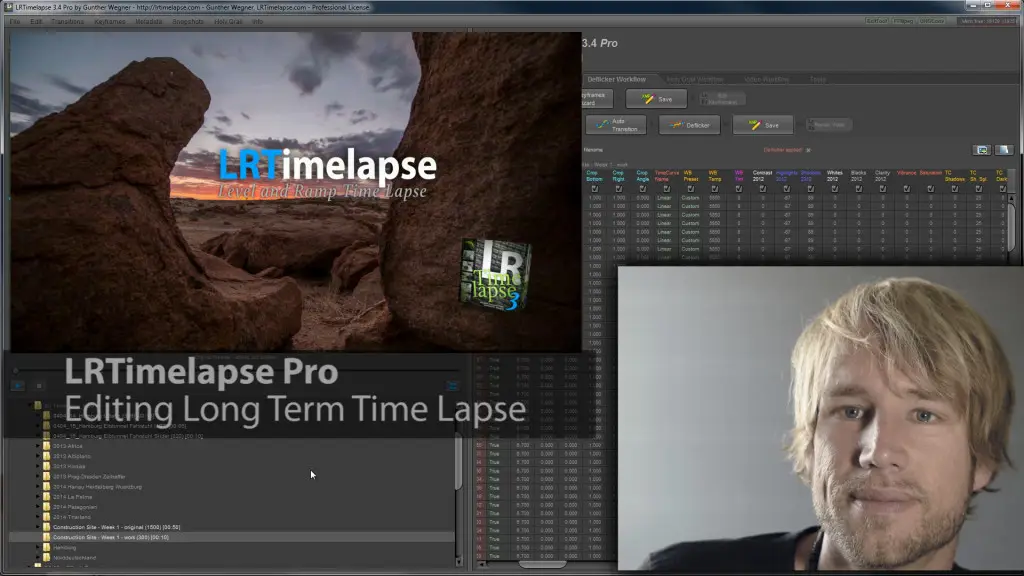Switch to the Holy Grail Workflow tab
The image size is (1024, 576).
coord(695,79)
